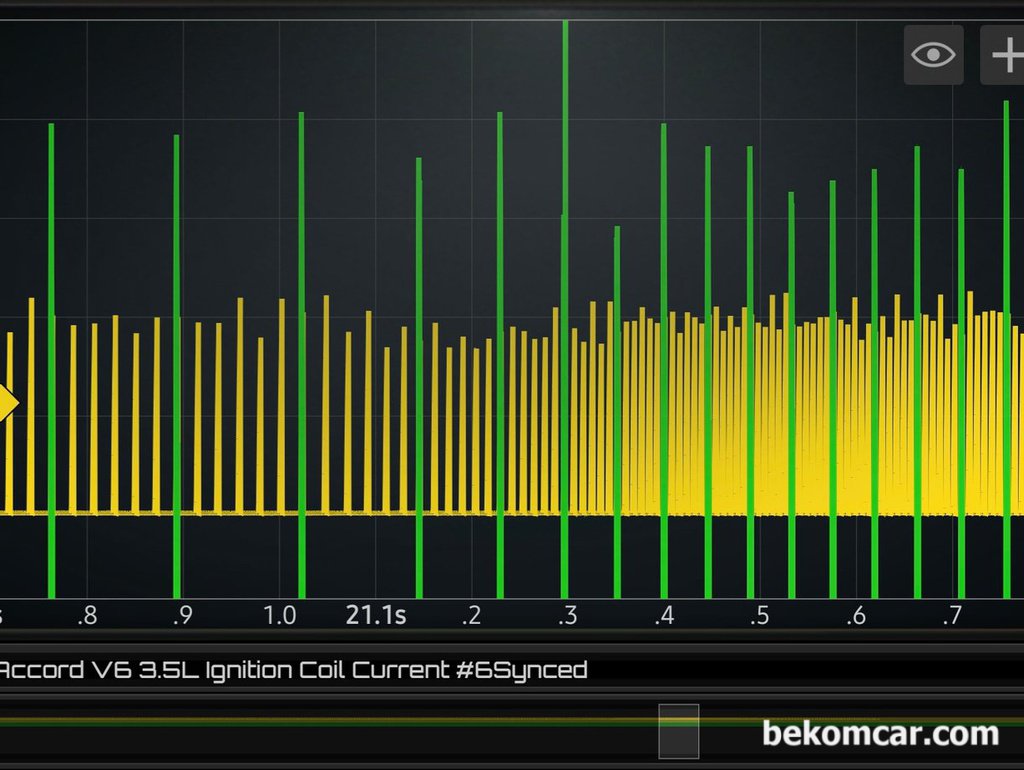Click the .6 tick on time axis
The height and width of the screenshot is (770, 1024).
855,615
